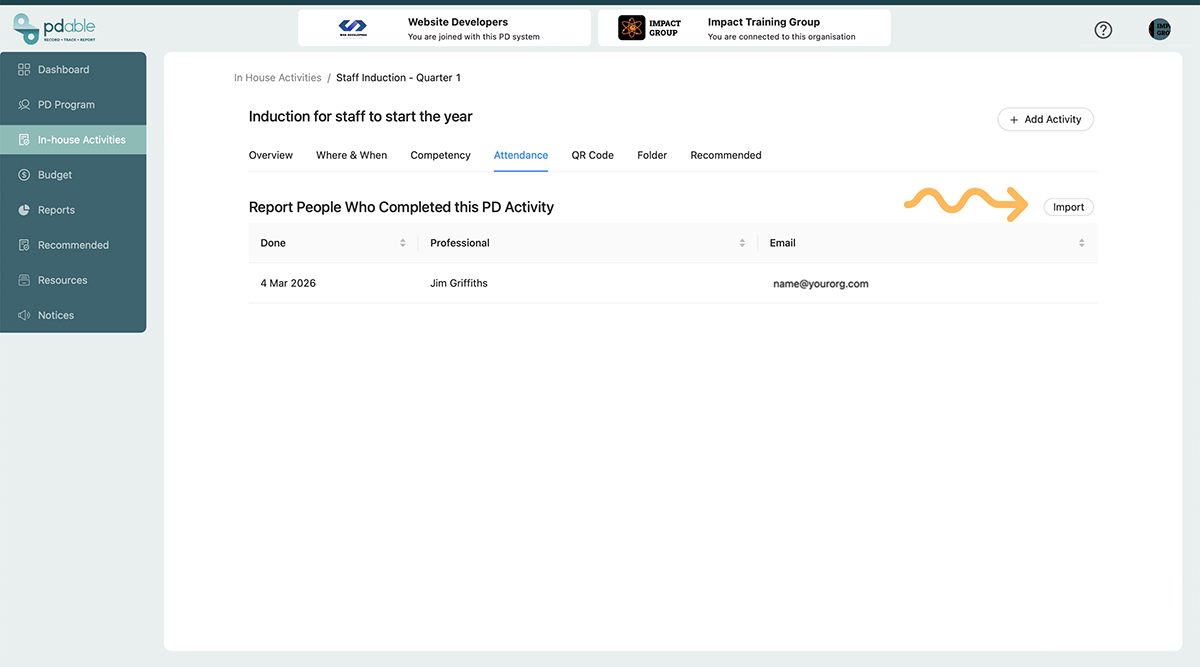Open the user avatar menu

(x=1159, y=30)
